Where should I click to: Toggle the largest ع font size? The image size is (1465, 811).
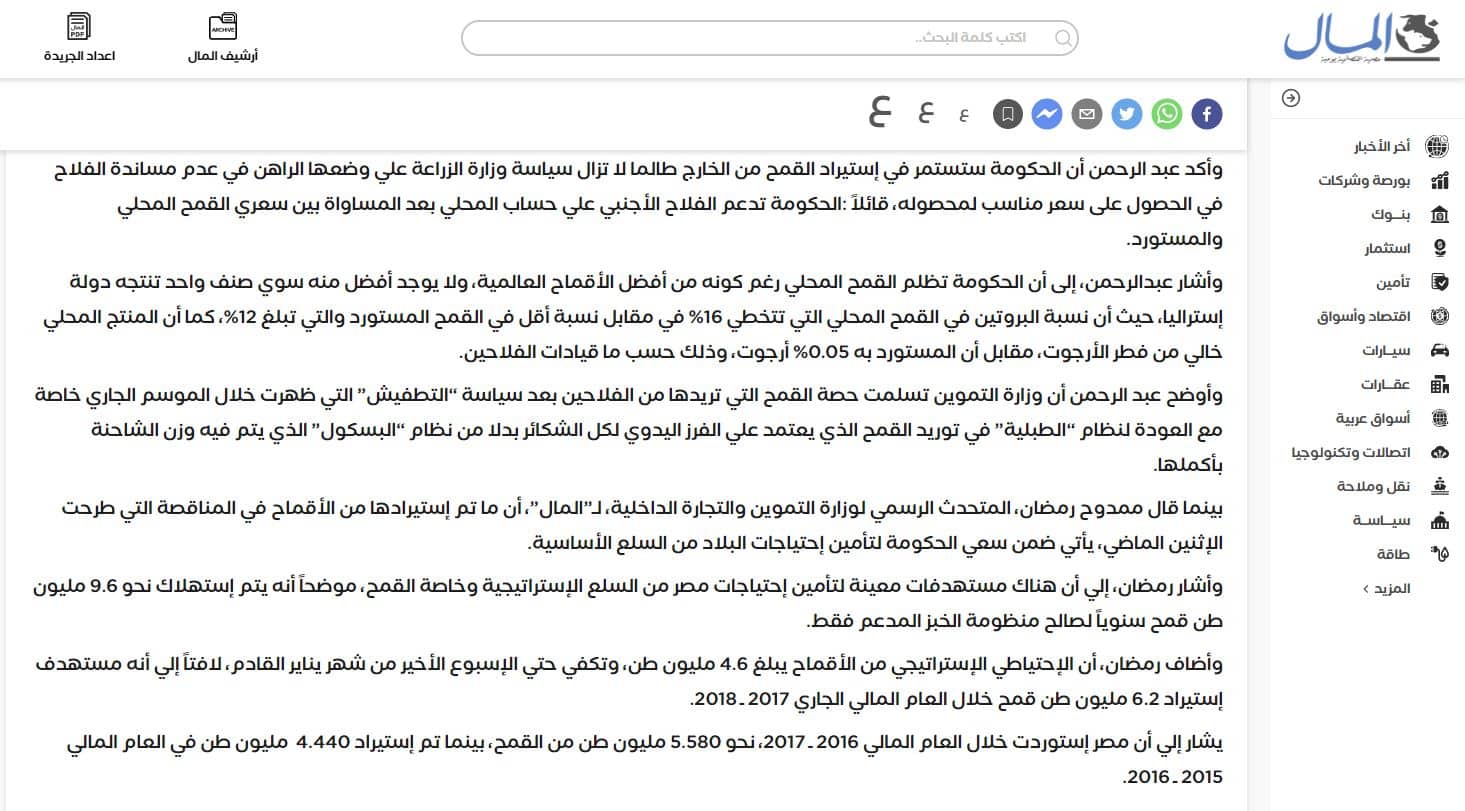(x=878, y=112)
